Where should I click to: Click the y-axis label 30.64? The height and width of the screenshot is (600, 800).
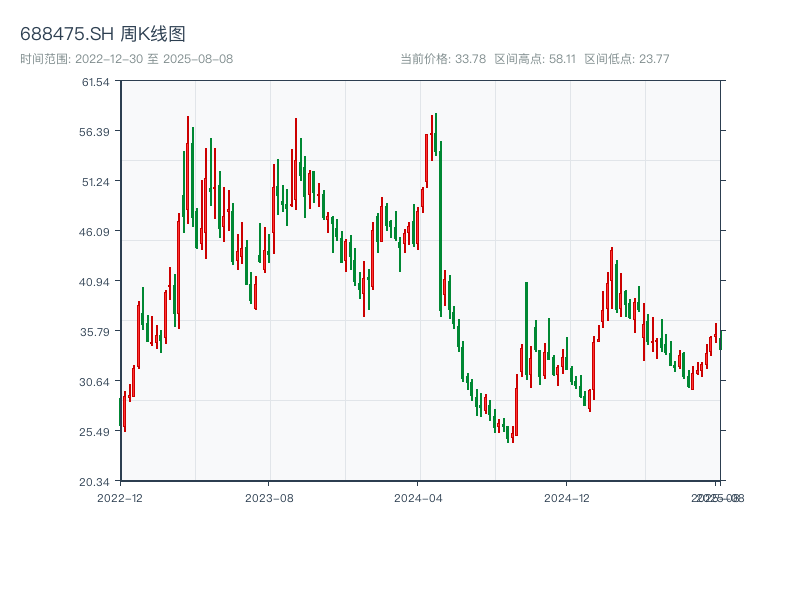[94, 382]
